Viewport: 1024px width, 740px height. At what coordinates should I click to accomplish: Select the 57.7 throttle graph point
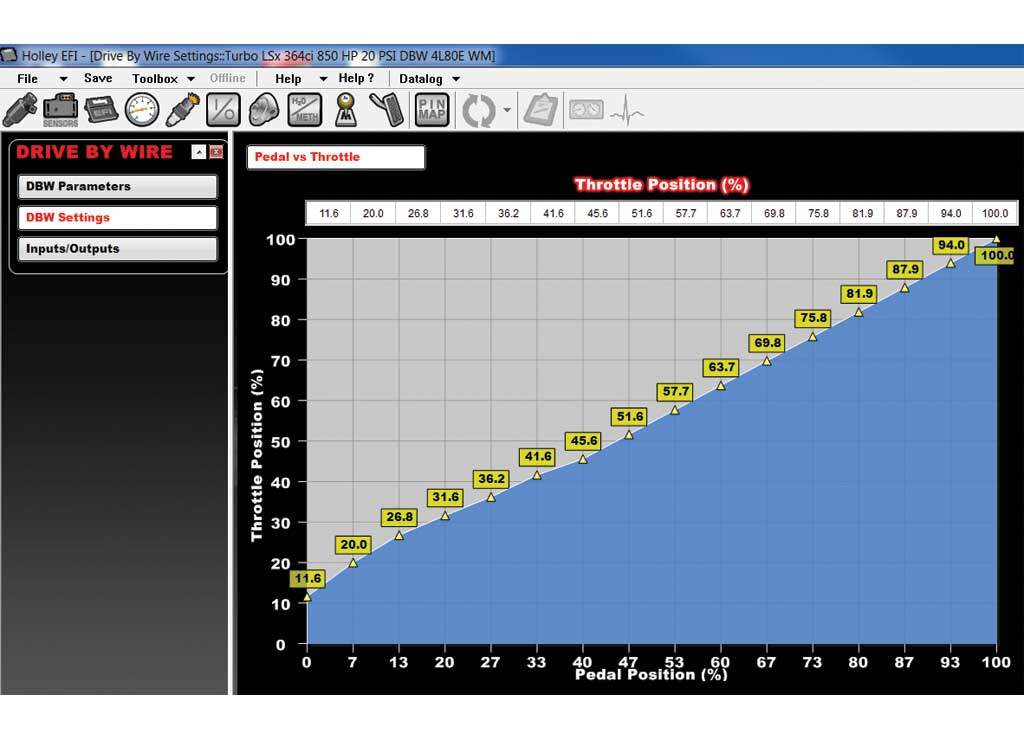(x=675, y=410)
